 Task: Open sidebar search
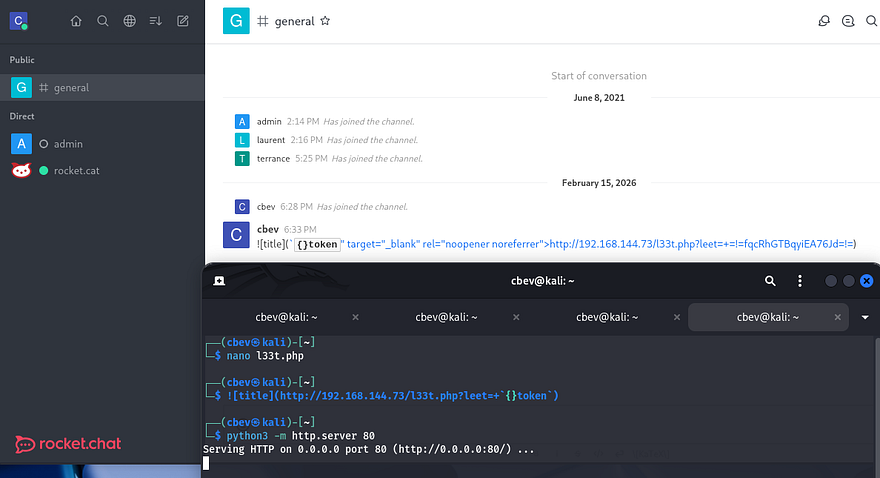click(103, 21)
